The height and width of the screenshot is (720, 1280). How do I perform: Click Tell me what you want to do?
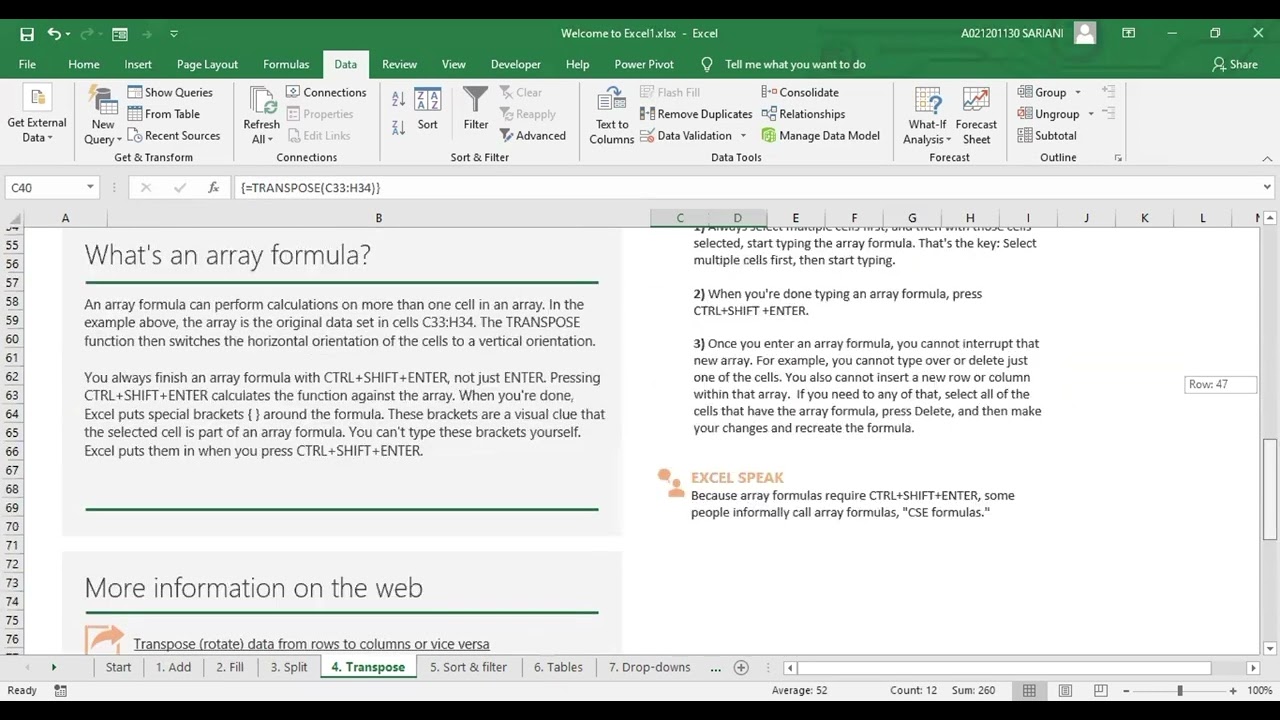coord(795,64)
